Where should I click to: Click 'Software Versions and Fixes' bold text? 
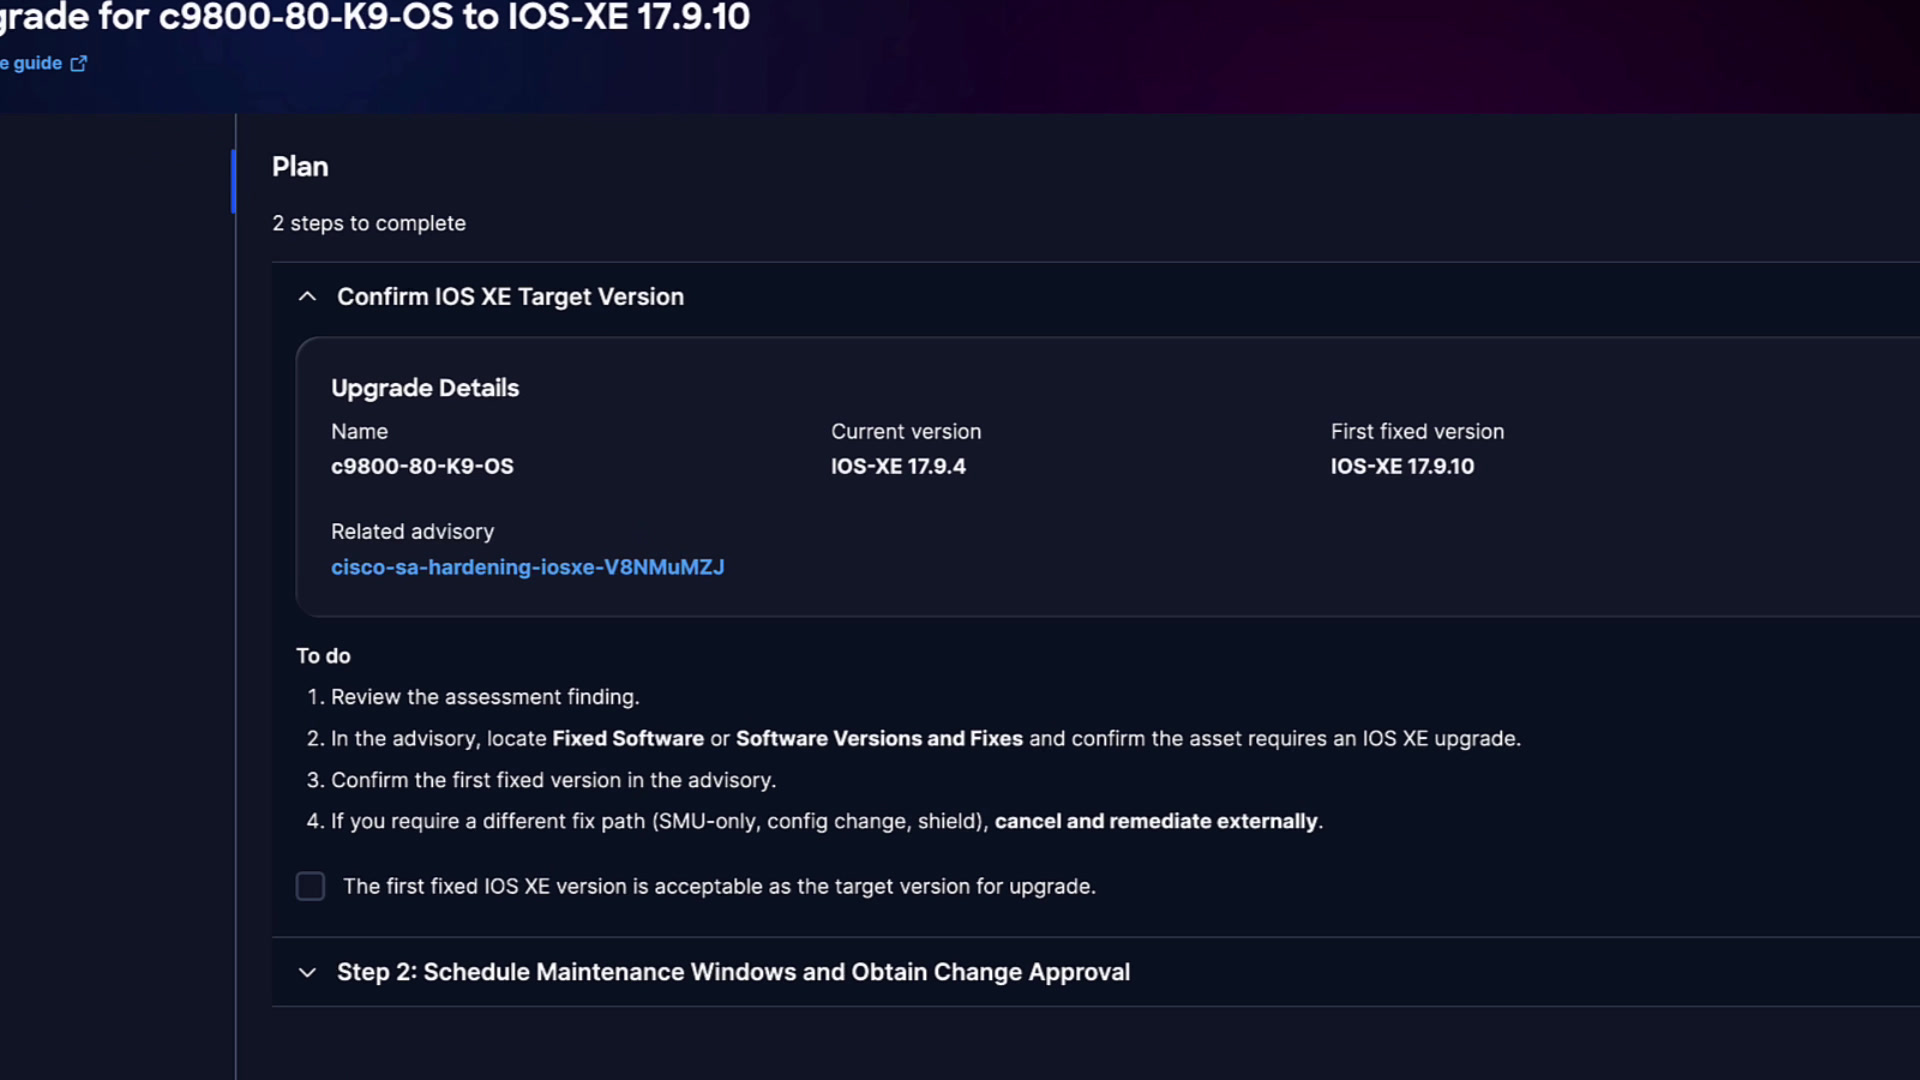point(879,739)
